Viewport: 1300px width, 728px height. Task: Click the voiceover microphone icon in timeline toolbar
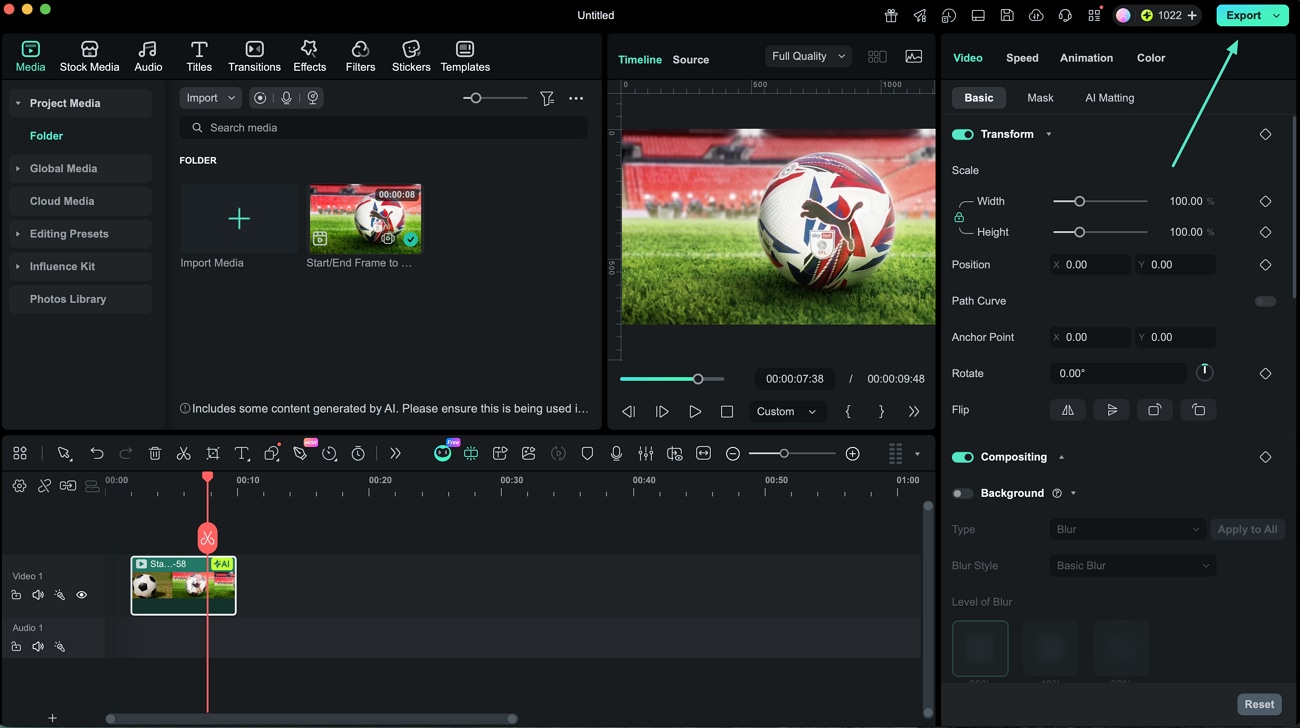pyautogui.click(x=616, y=454)
